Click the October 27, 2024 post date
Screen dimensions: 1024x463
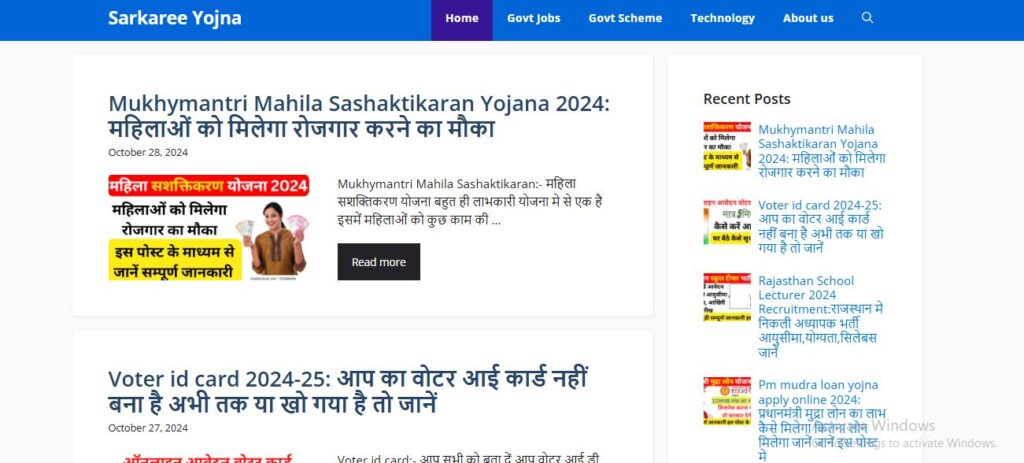148,428
